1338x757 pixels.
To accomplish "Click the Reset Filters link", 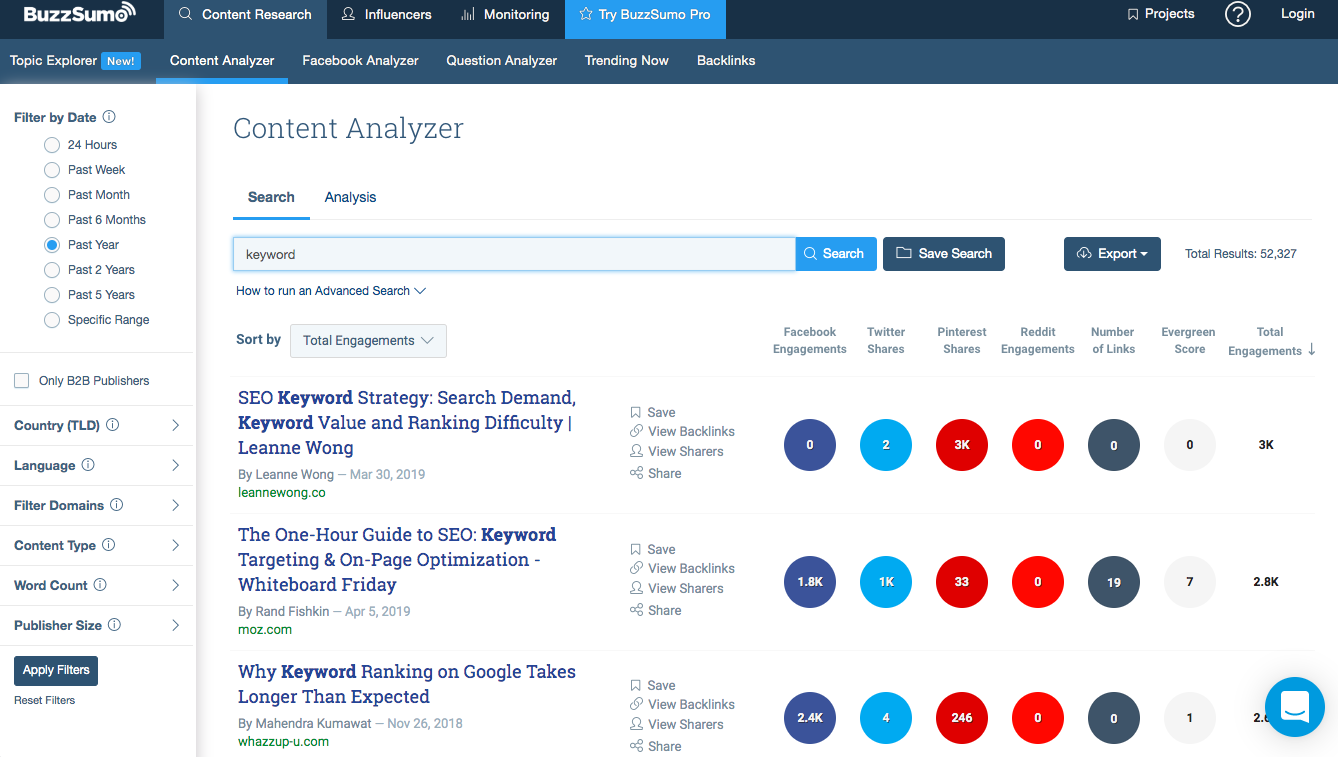I will pos(45,700).
